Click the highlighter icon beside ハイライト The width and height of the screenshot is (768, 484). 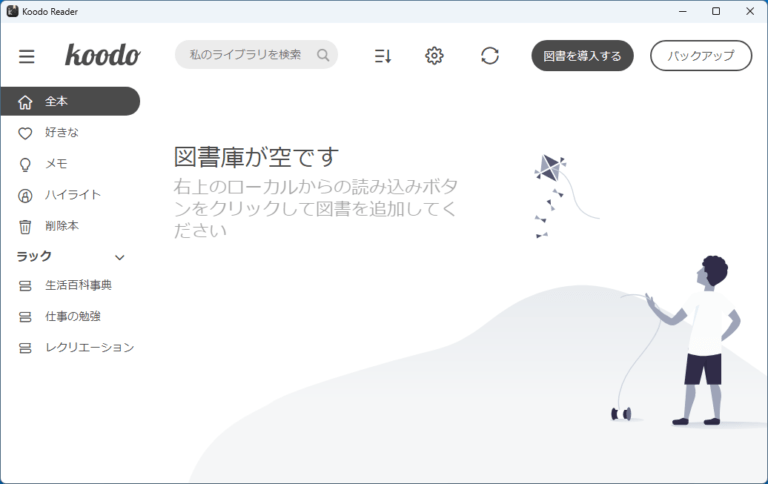coord(25,196)
